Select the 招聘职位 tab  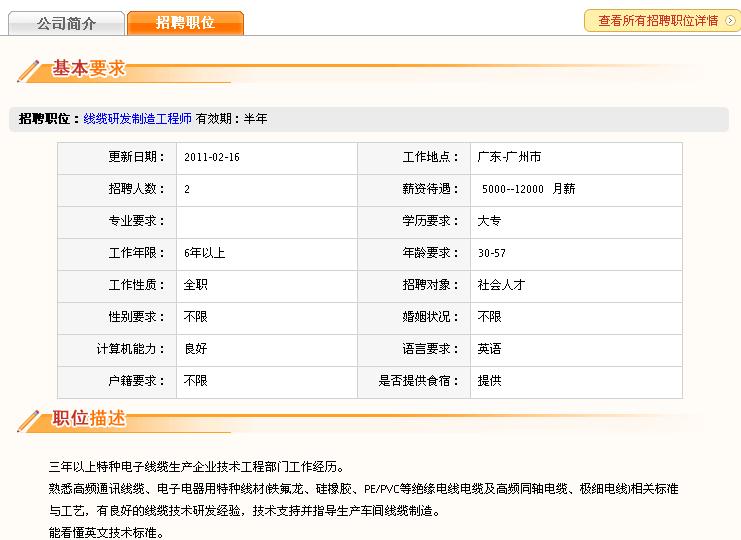pyautogui.click(x=185, y=22)
